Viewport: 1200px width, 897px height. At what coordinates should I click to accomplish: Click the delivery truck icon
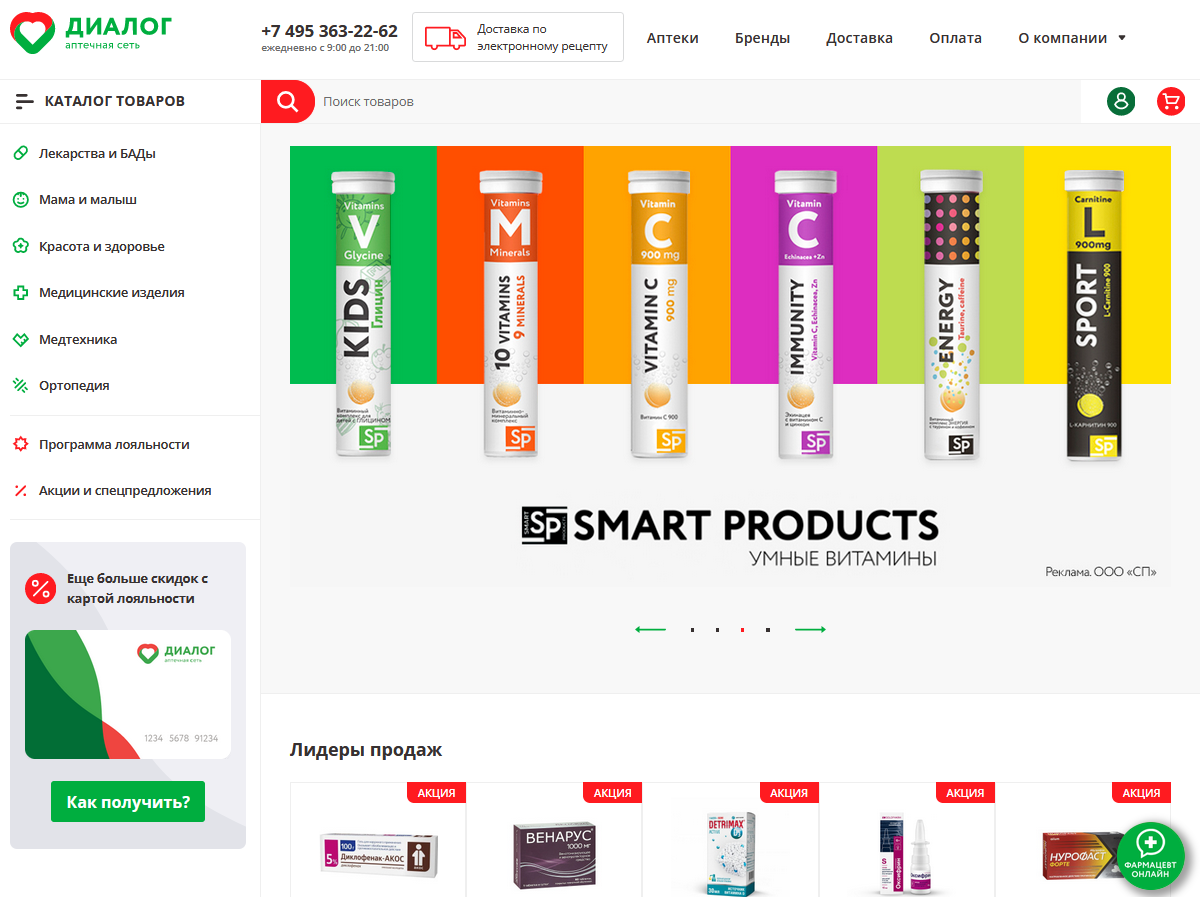tap(445, 38)
